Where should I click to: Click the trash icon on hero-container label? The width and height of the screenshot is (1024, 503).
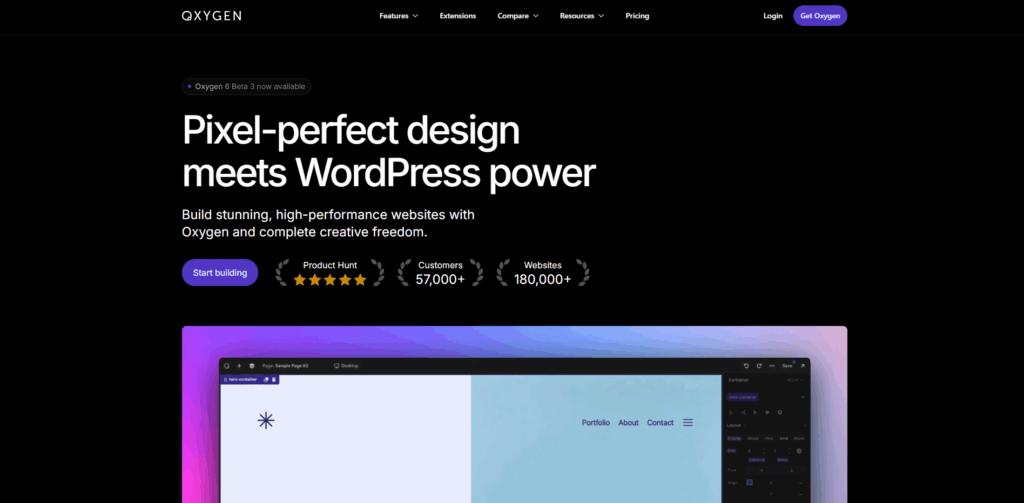[x=274, y=380]
